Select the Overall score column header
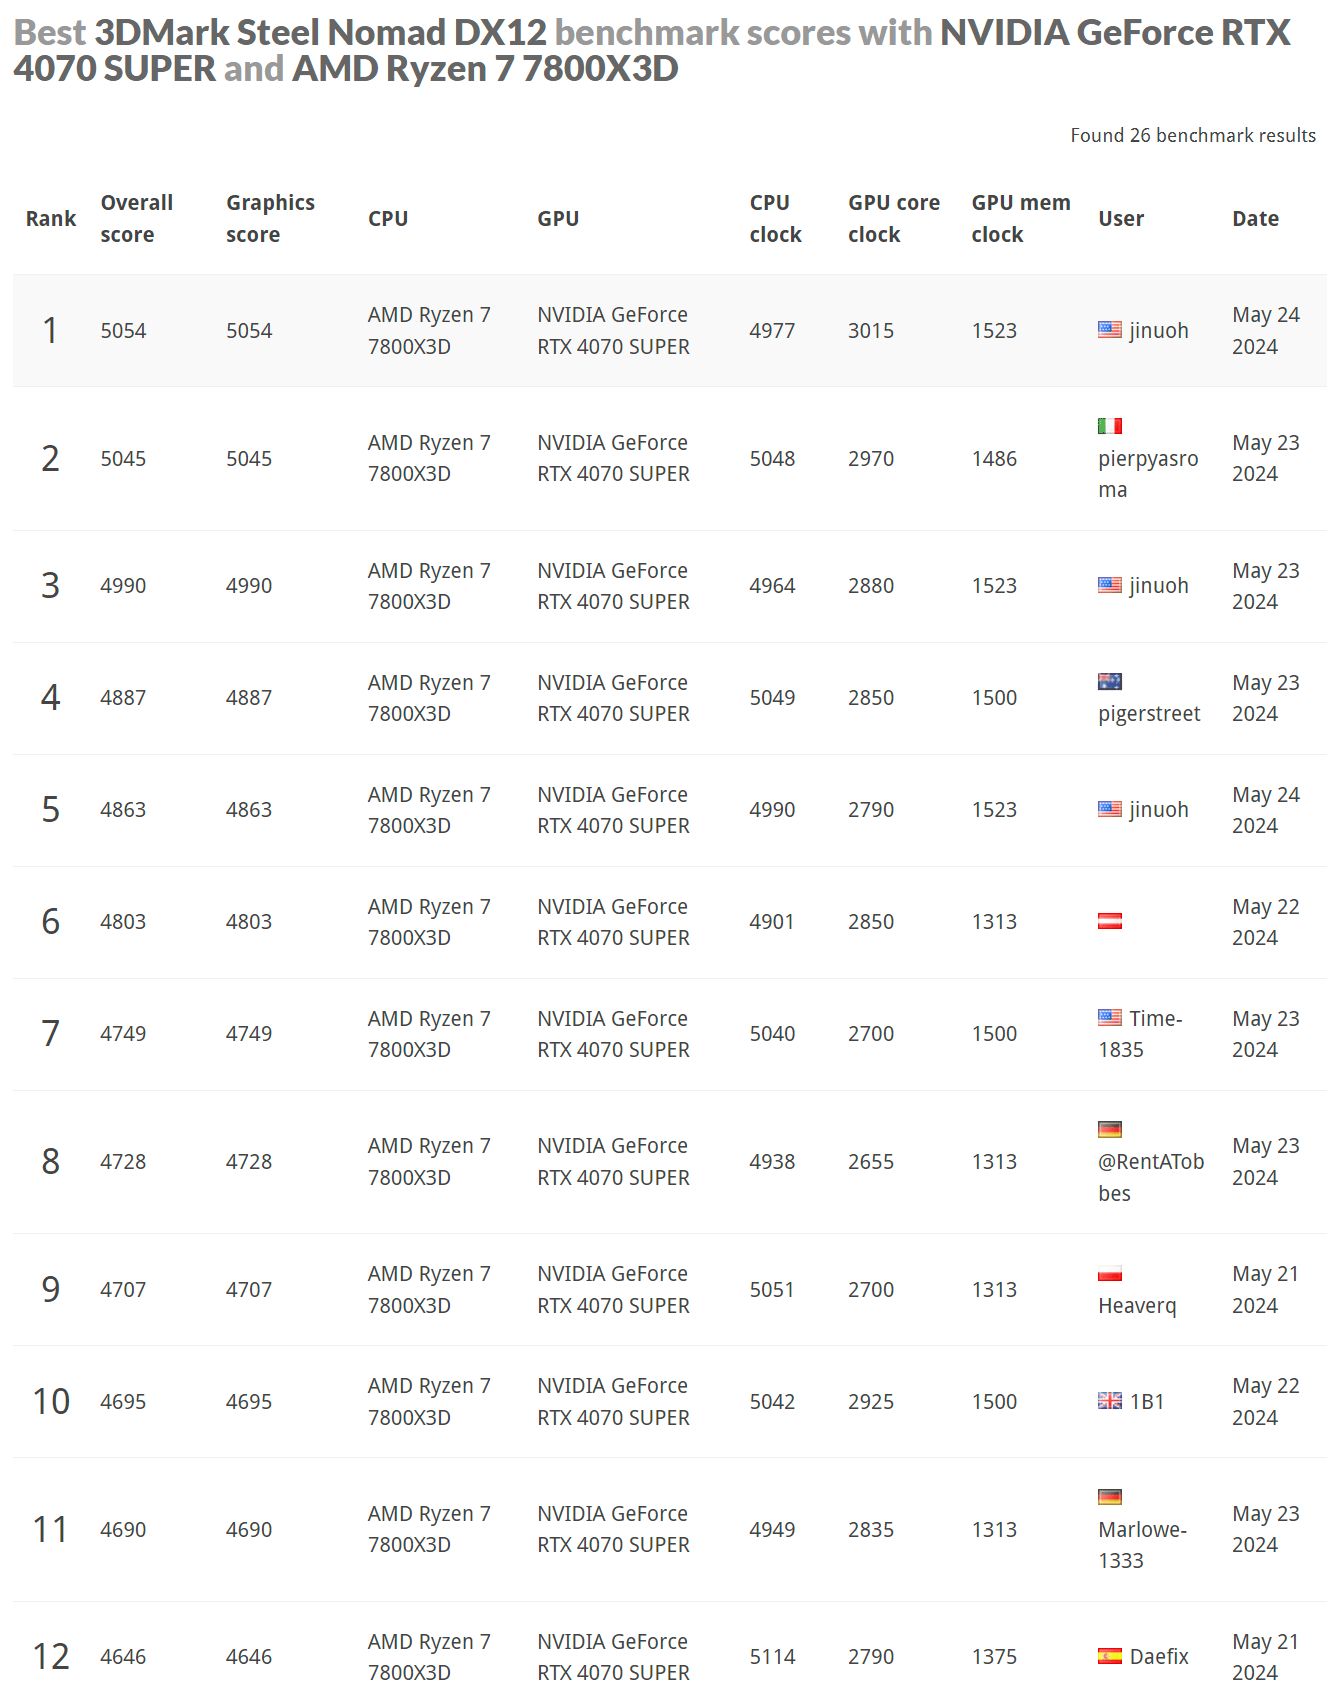 click(x=136, y=218)
